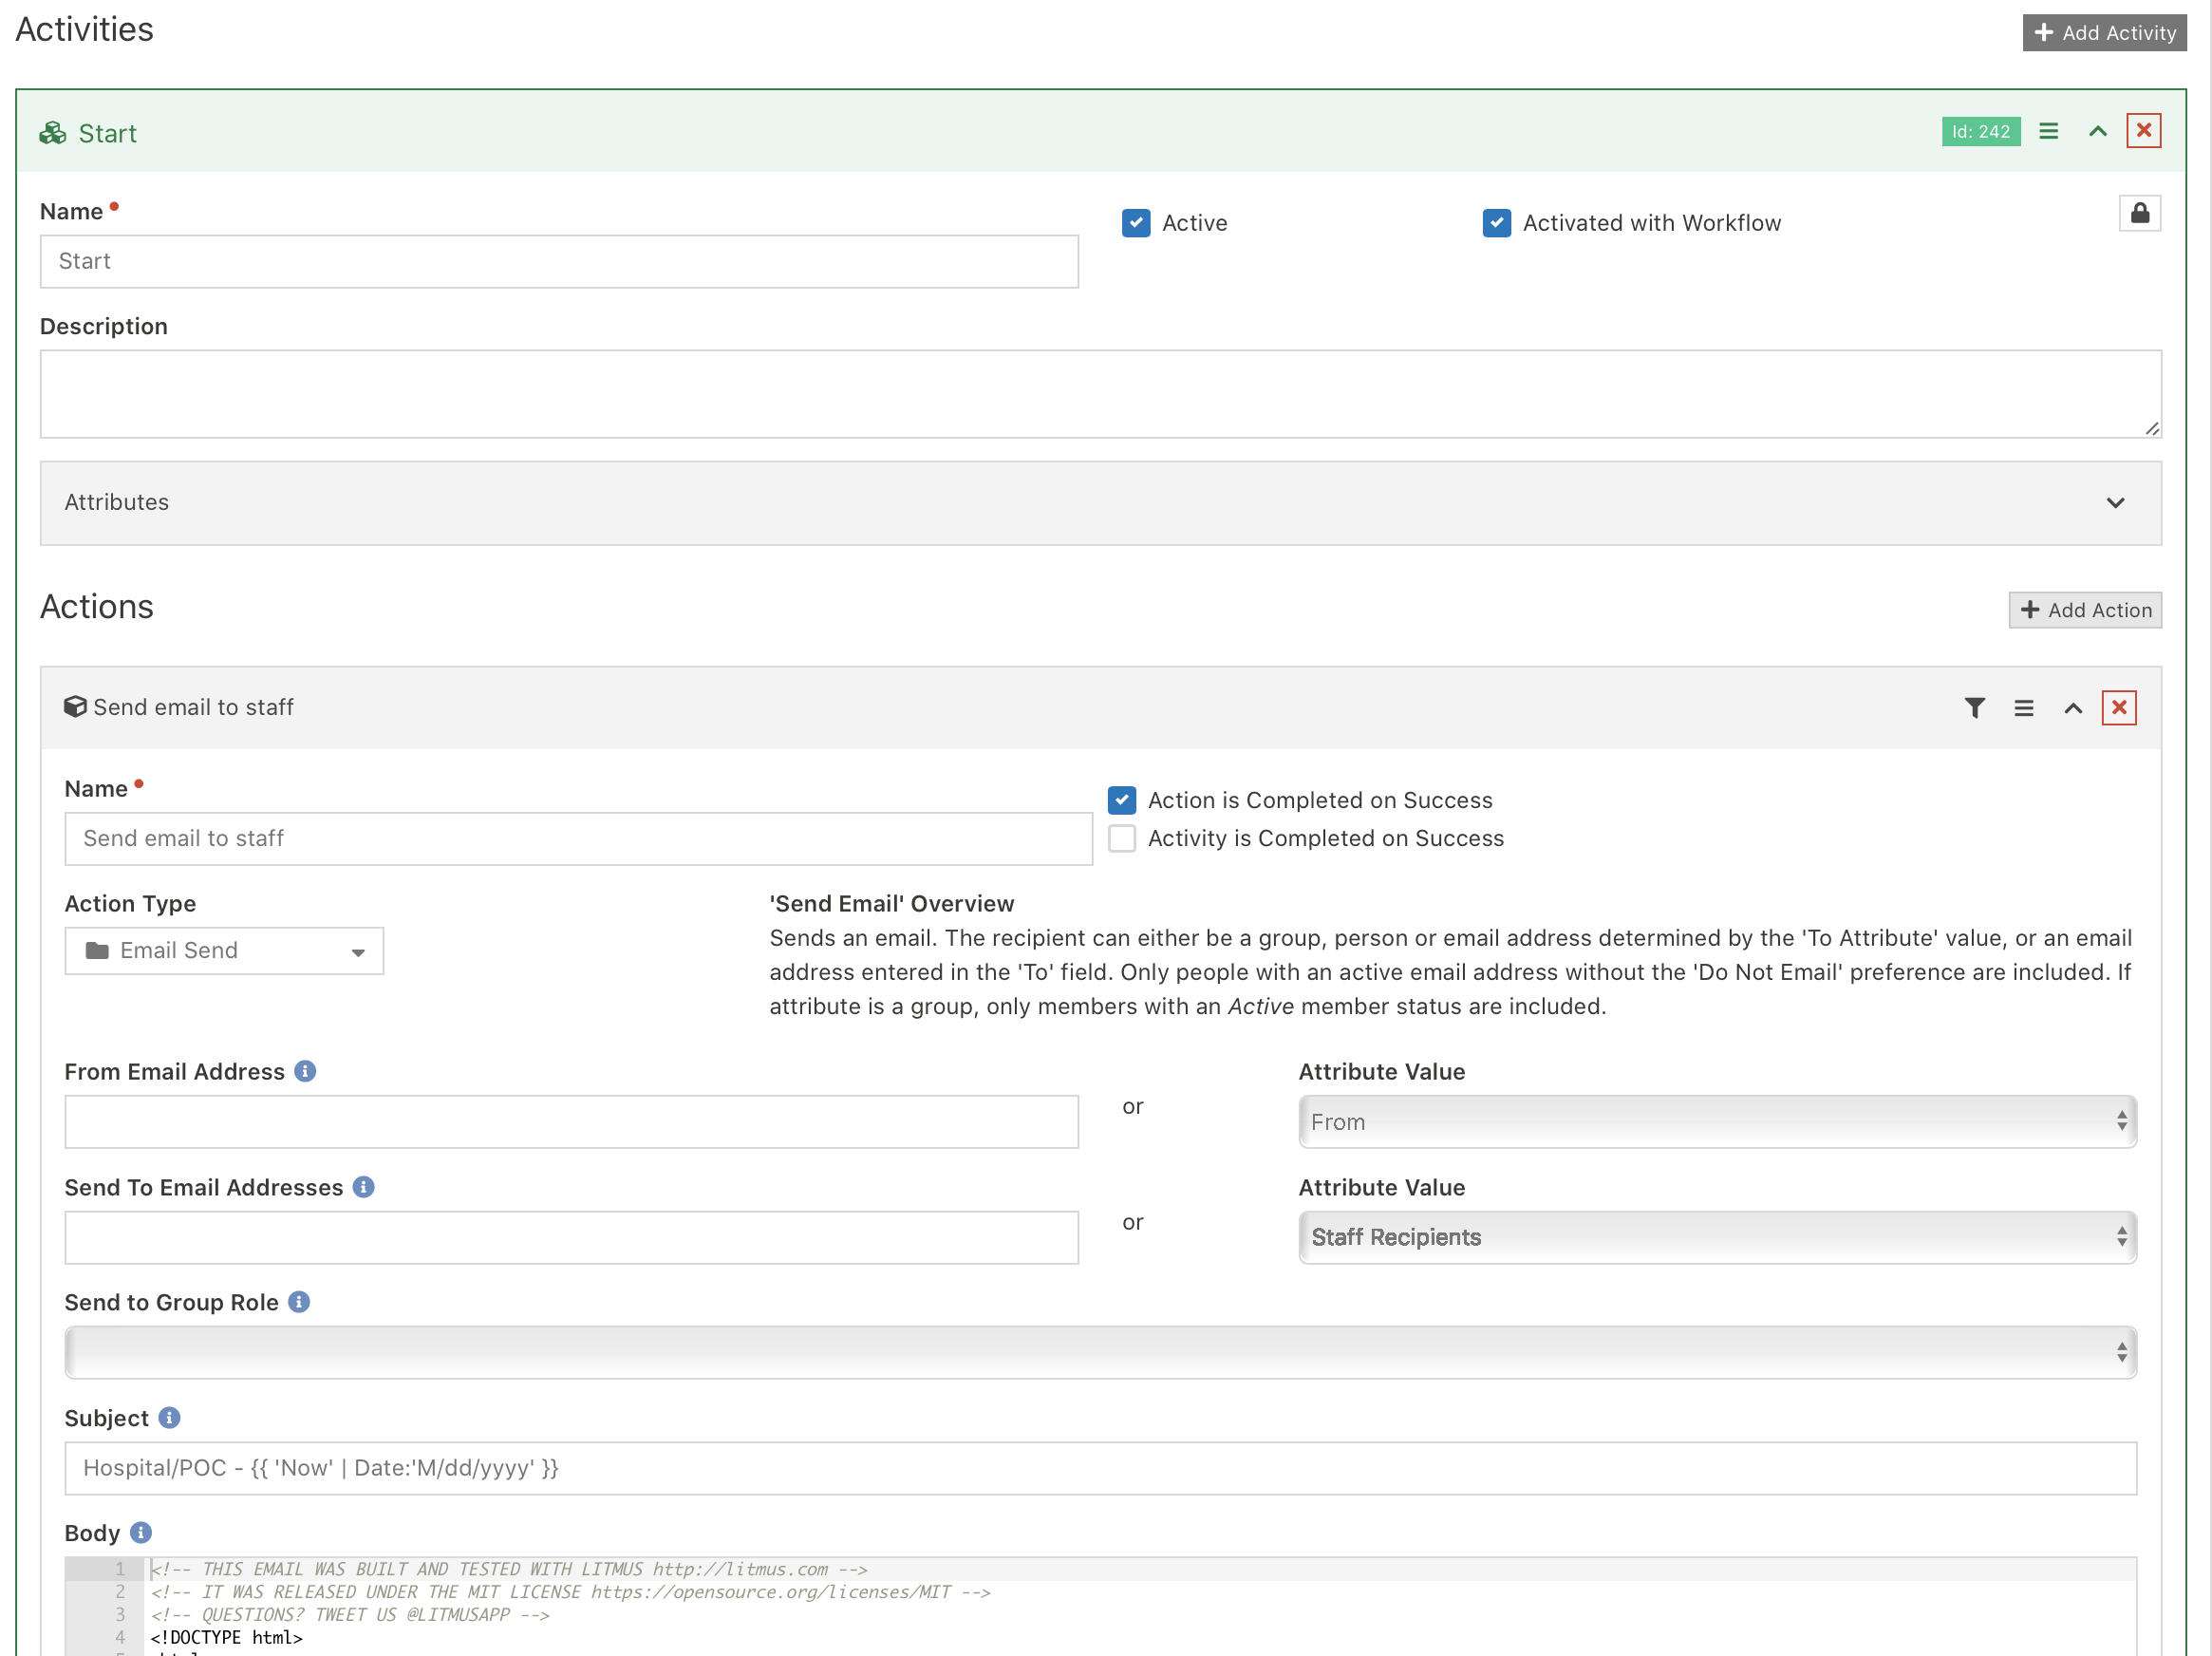
Task: Open the Action Type Email Send dropdown
Action: click(224, 951)
